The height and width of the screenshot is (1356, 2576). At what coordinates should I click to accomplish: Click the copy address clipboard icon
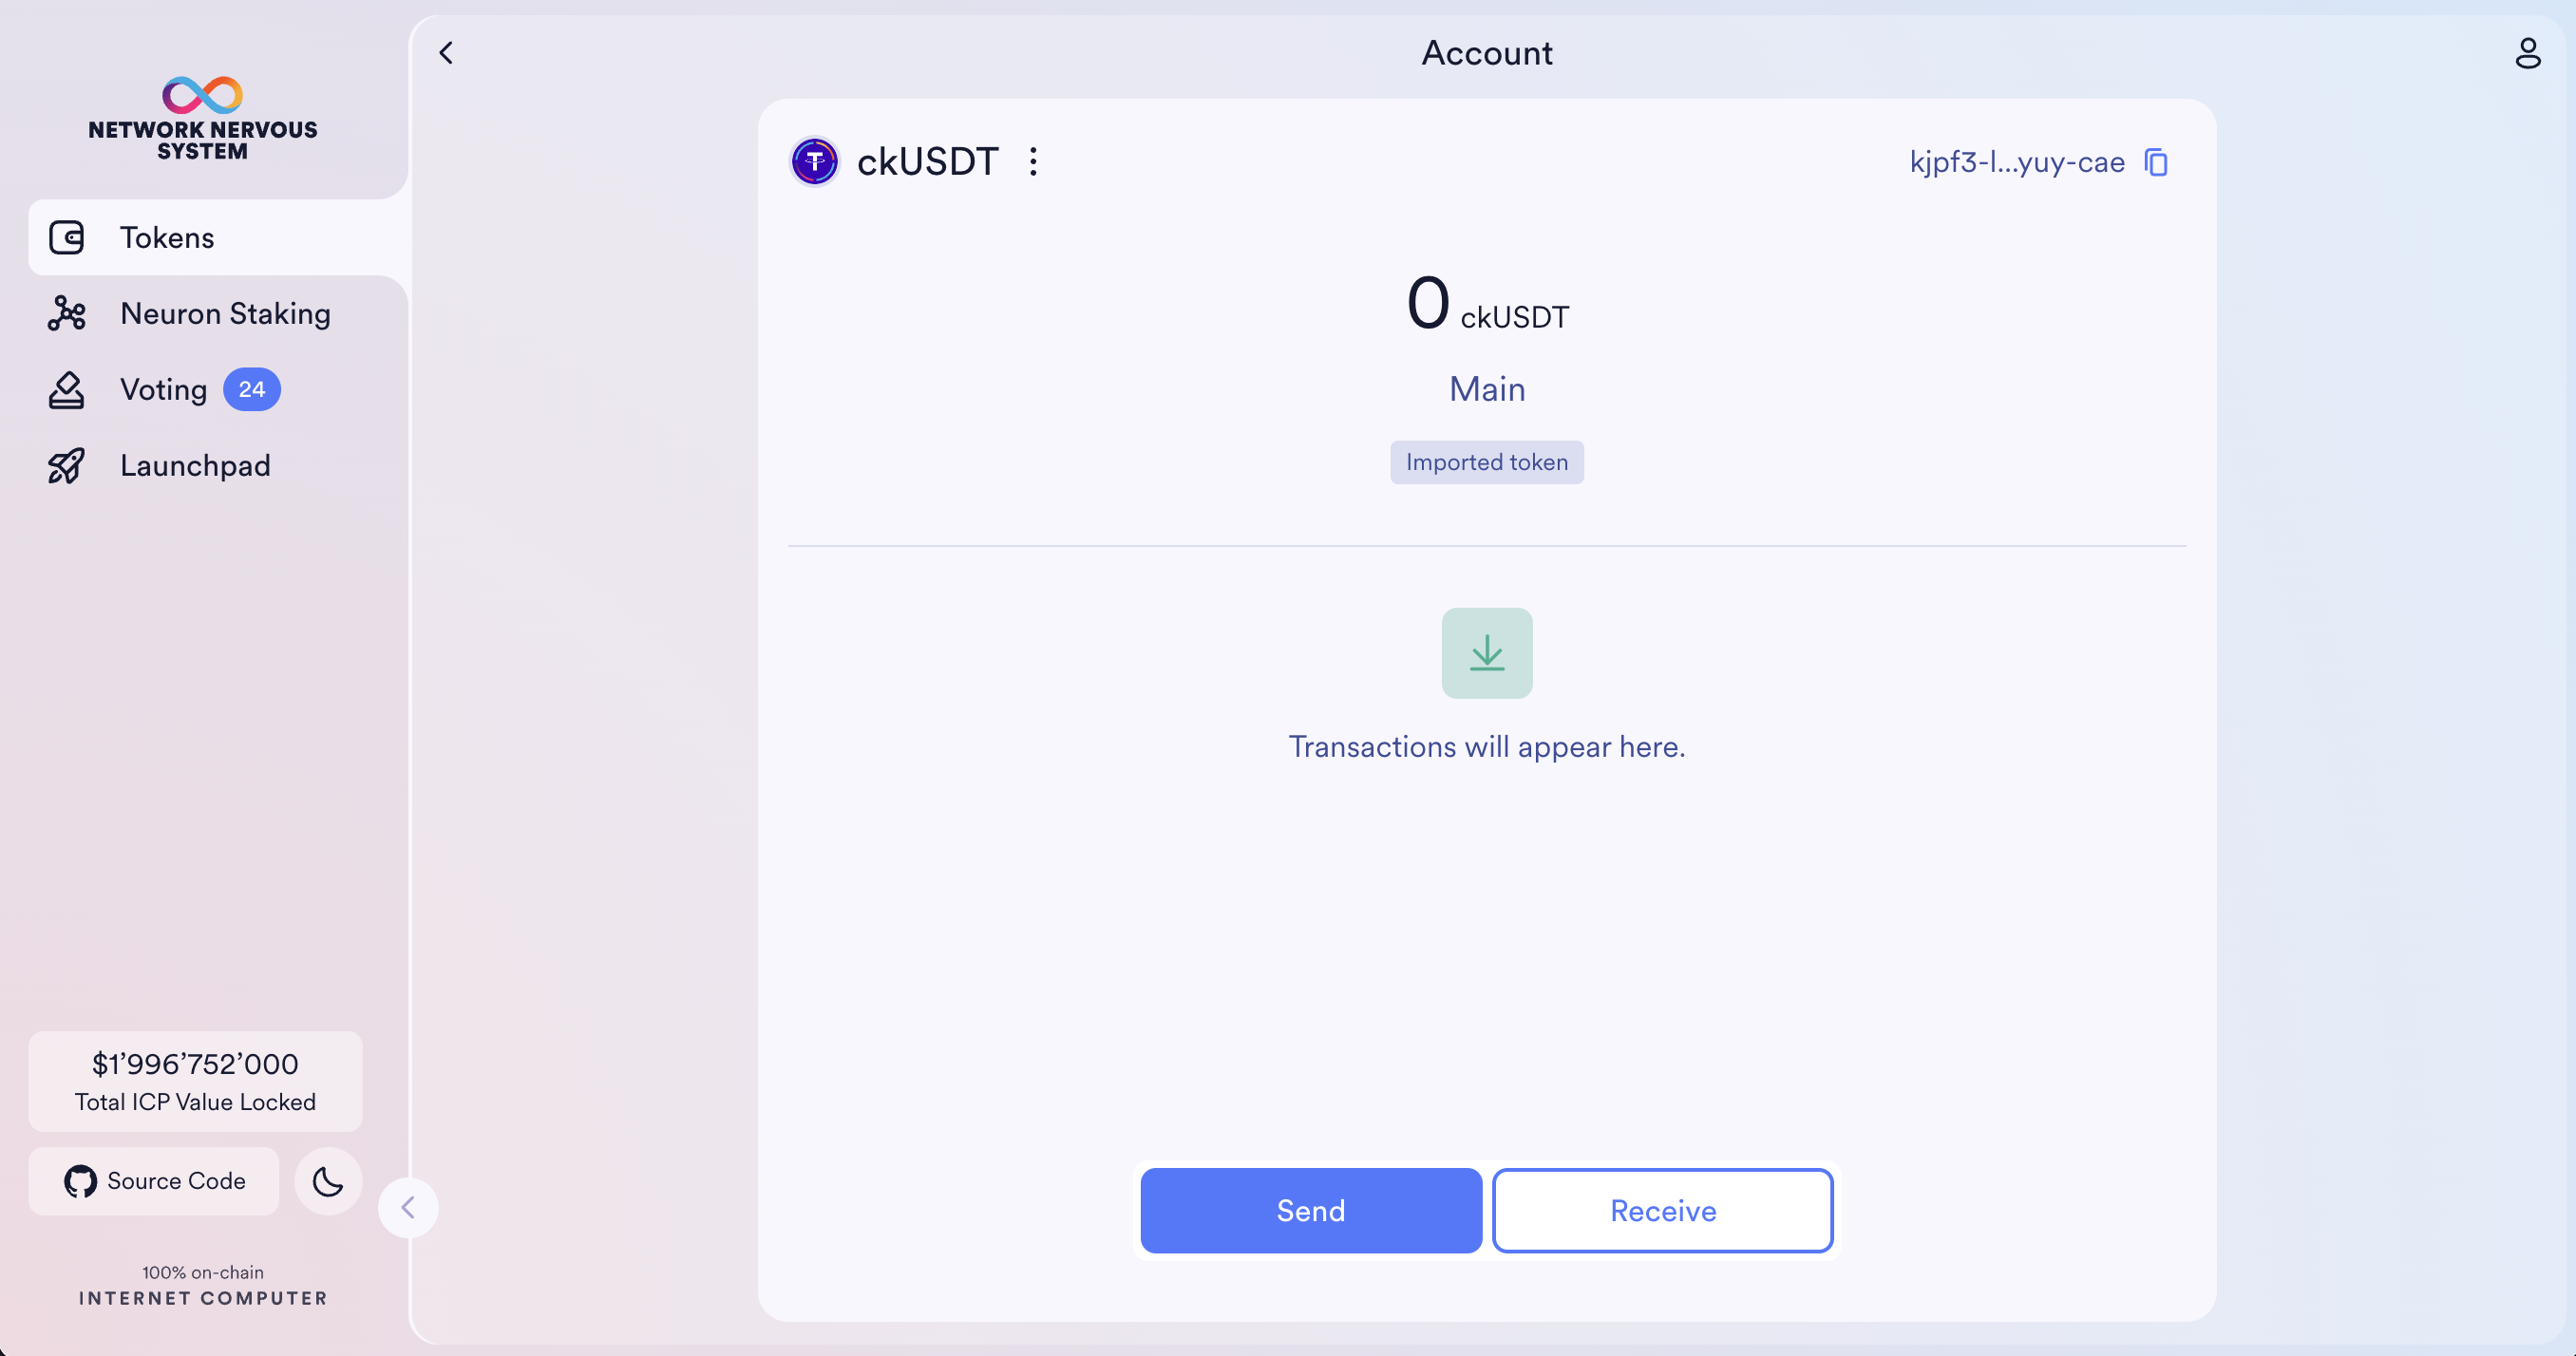(2155, 161)
